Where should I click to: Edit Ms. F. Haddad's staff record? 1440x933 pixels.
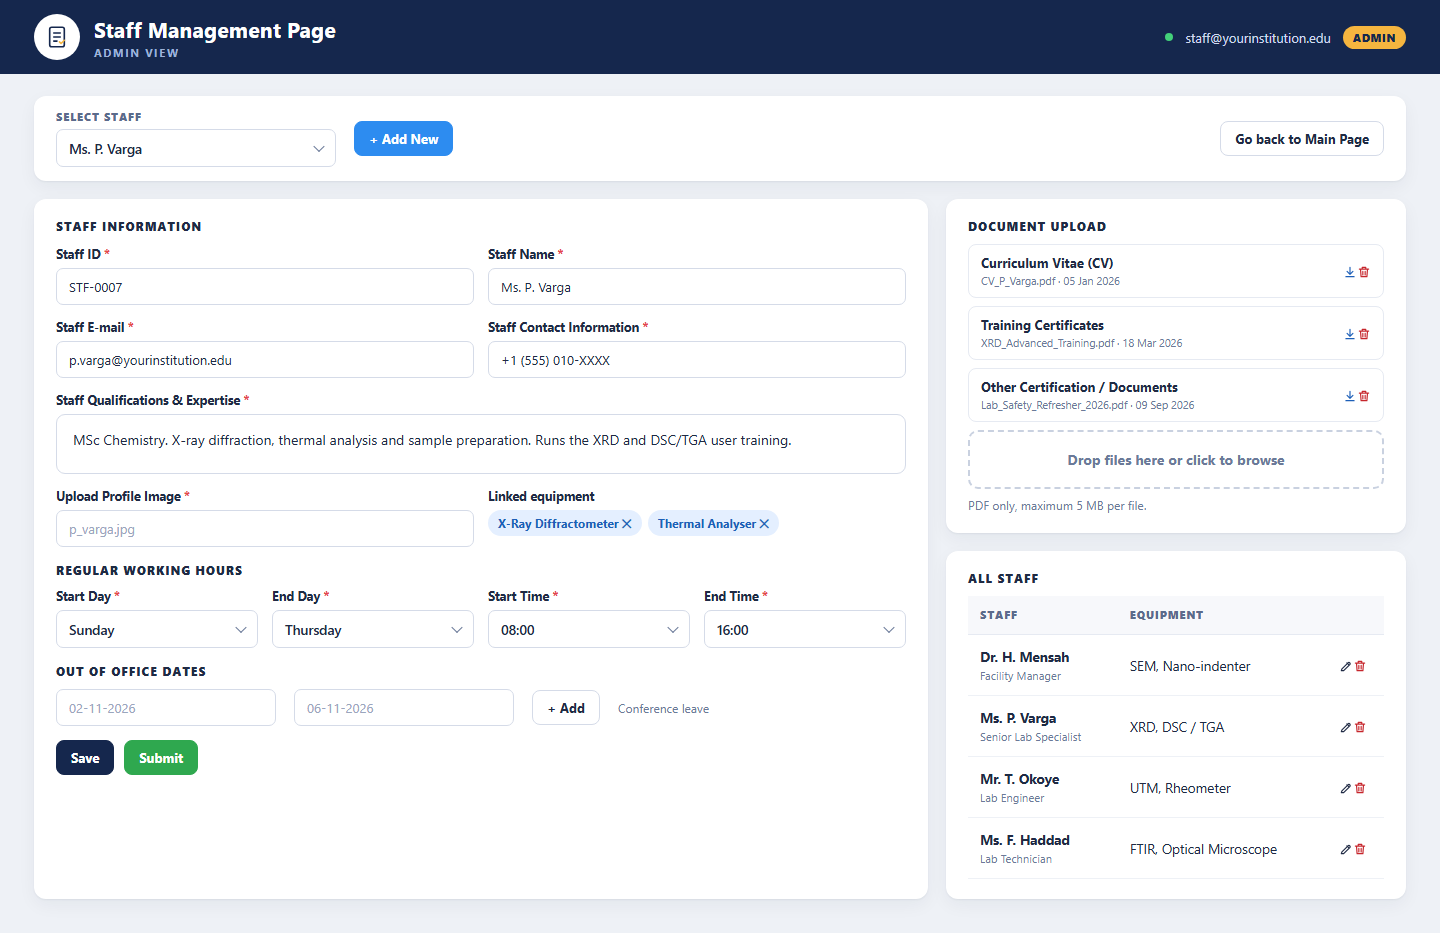coord(1346,849)
